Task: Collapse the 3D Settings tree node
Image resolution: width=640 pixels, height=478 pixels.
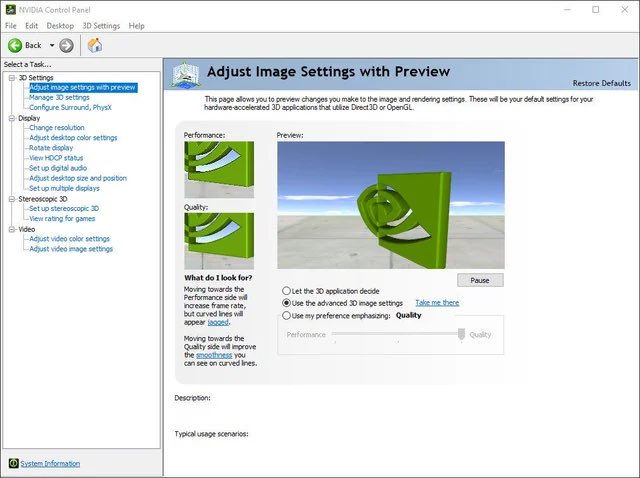Action: point(12,78)
